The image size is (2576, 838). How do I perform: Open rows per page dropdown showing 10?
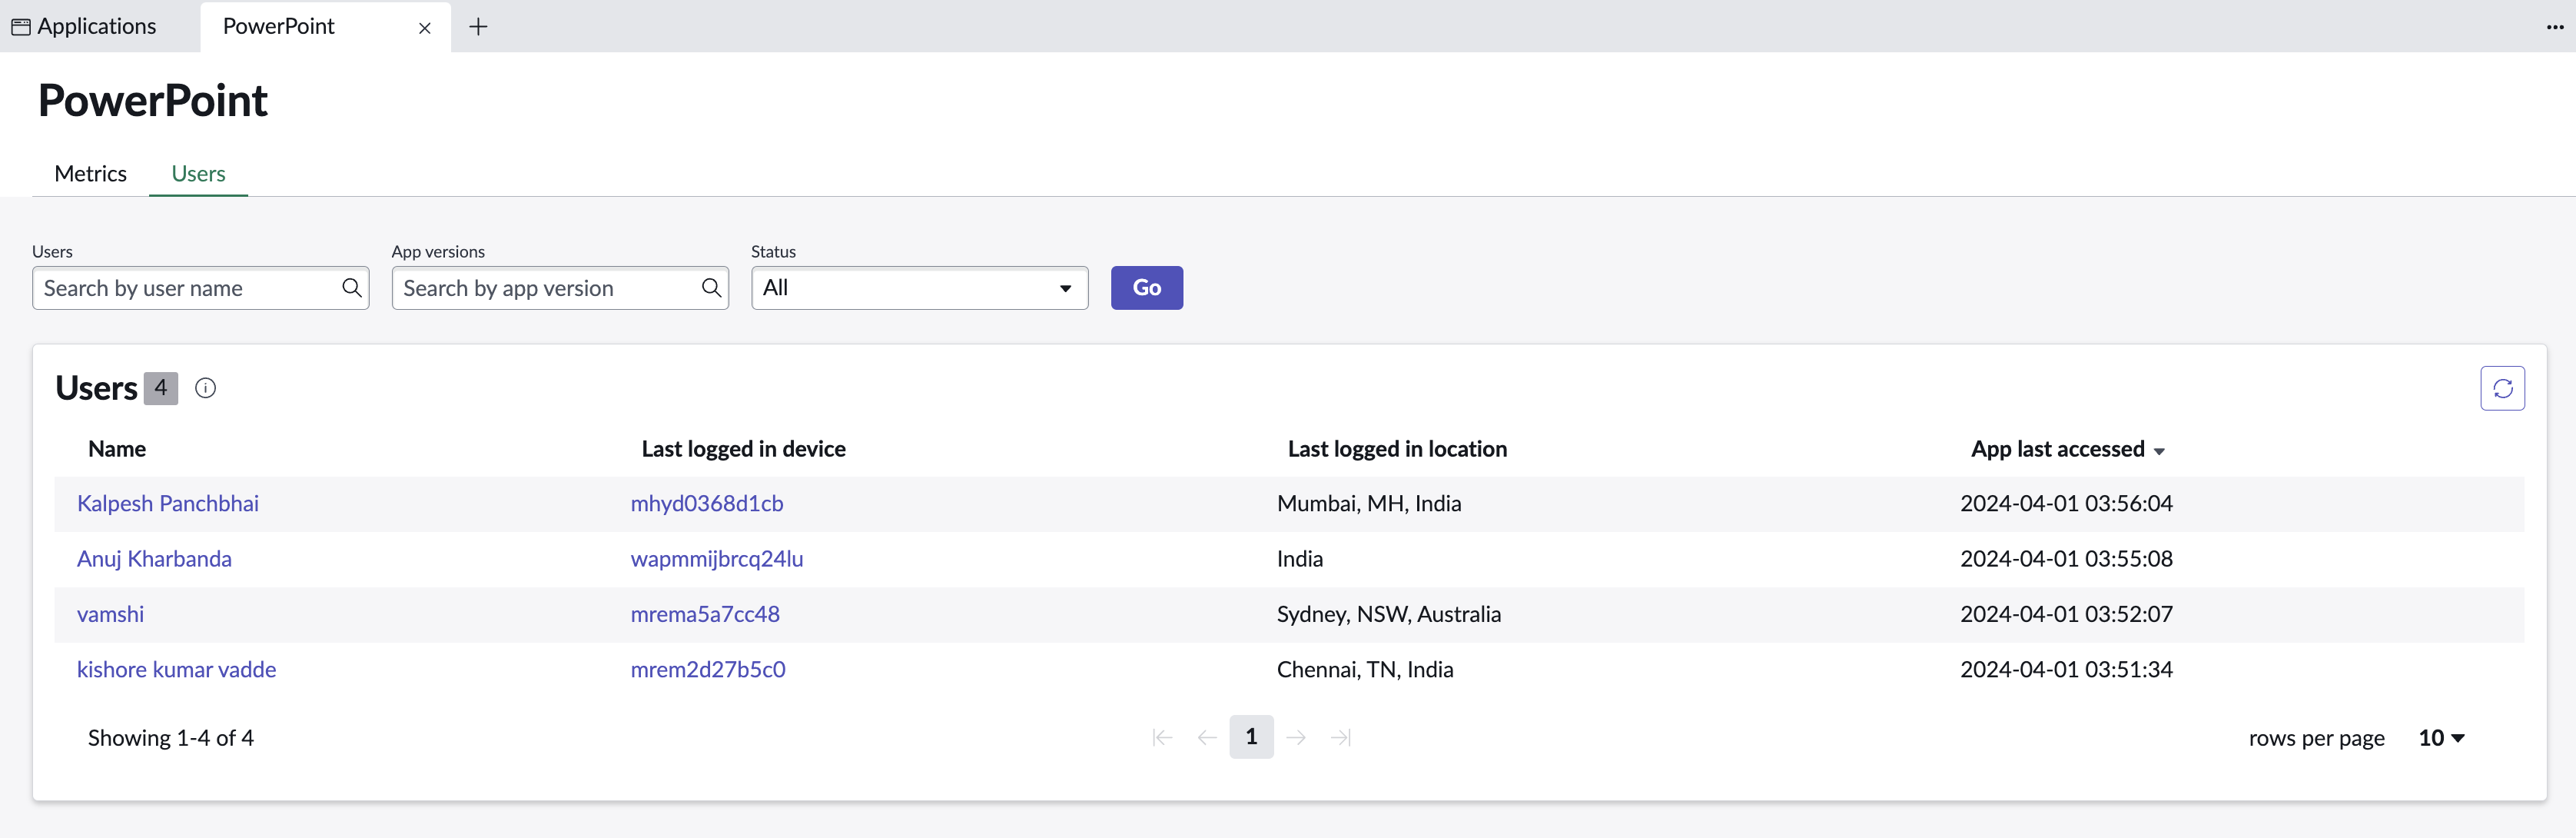(2441, 738)
